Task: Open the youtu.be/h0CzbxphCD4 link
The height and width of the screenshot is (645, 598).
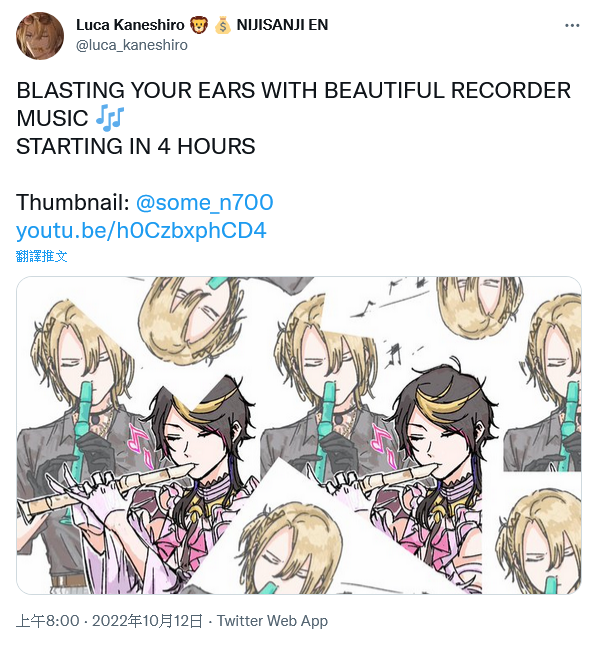Action: click(141, 230)
